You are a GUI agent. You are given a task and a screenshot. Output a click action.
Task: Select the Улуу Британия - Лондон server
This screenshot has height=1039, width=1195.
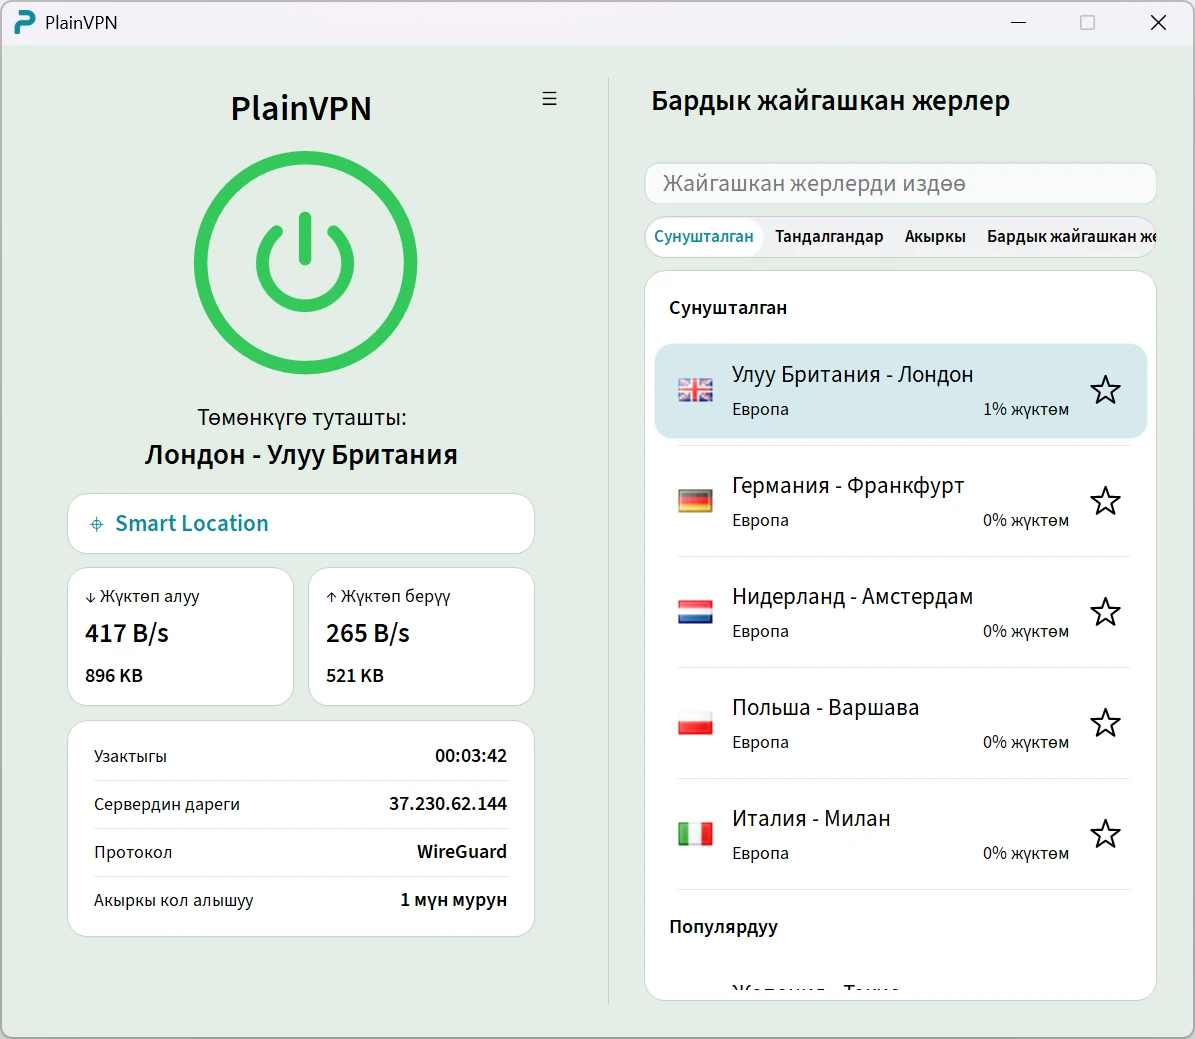coord(901,391)
